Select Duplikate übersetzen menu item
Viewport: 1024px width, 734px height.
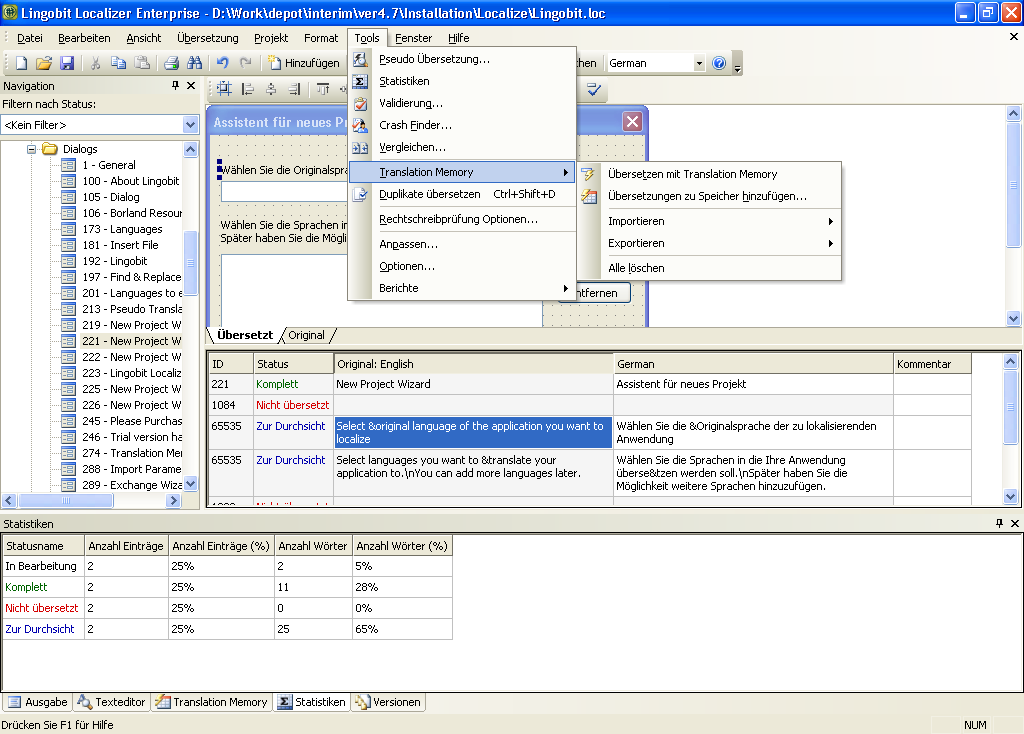(462, 194)
